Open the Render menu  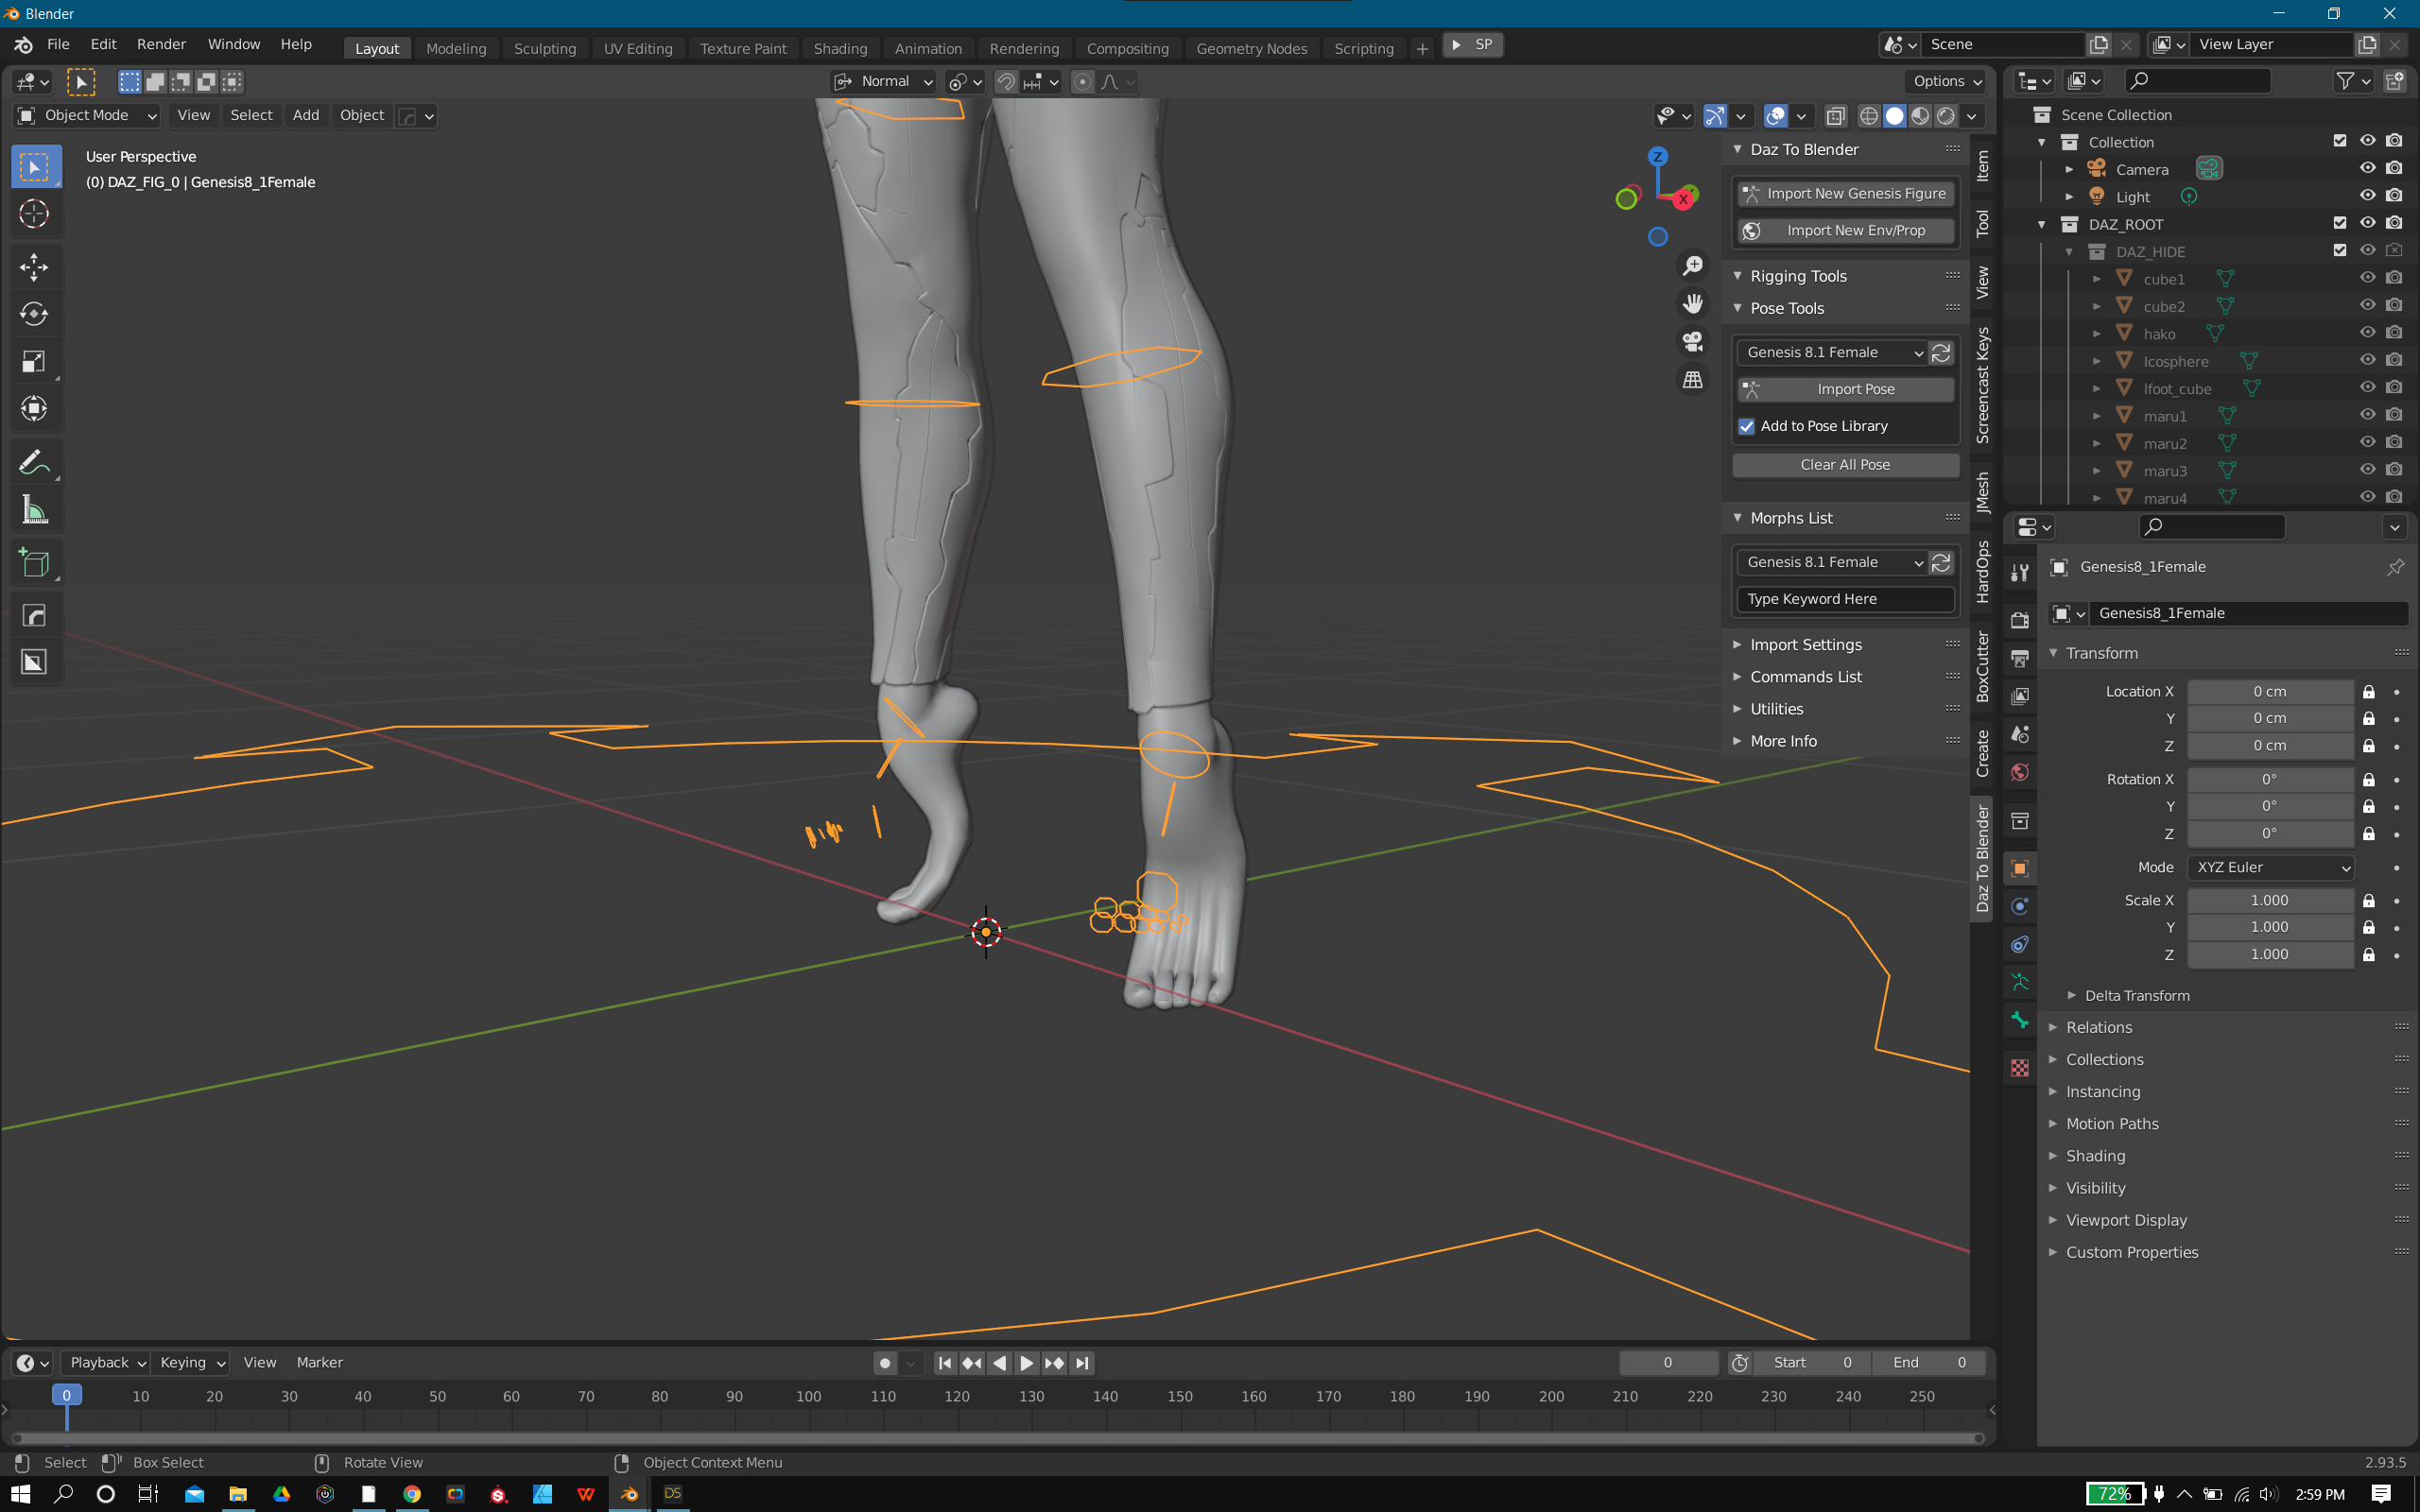point(161,44)
